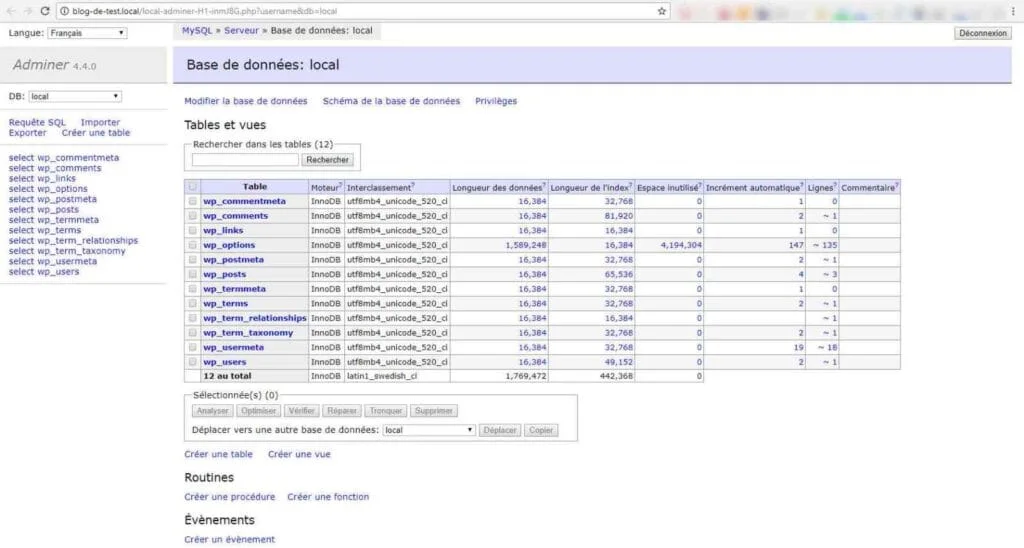Screen dimensions: 1024x548
Task: Open the move-to database dropdown
Action: pos(429,430)
